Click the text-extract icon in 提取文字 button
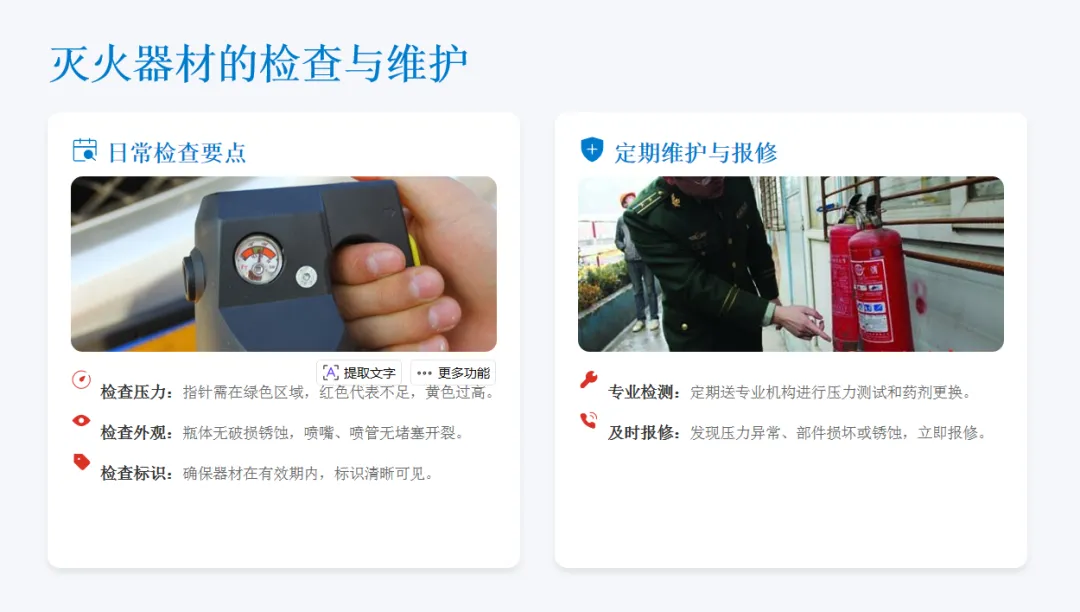The height and width of the screenshot is (612, 1080). point(331,372)
